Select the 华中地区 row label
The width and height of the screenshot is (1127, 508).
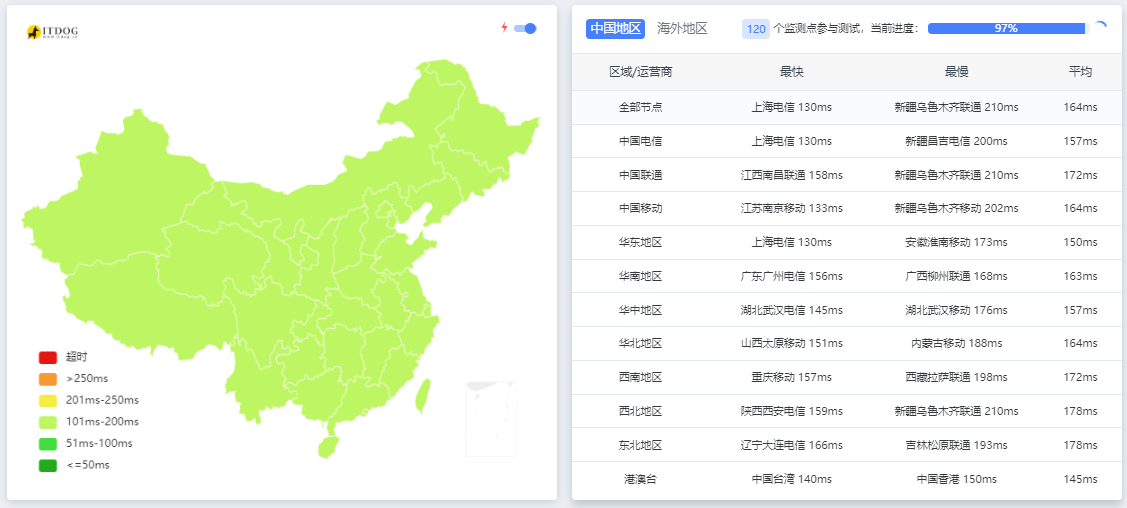(640, 310)
